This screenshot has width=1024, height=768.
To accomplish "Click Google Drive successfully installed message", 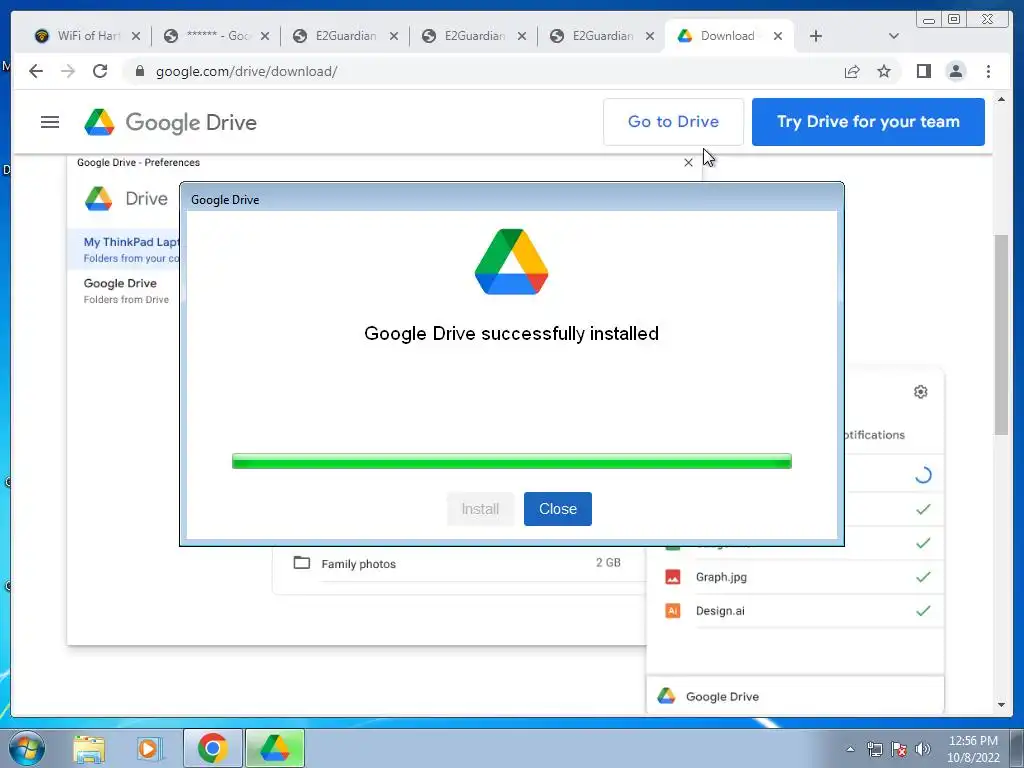I will pos(511,333).
